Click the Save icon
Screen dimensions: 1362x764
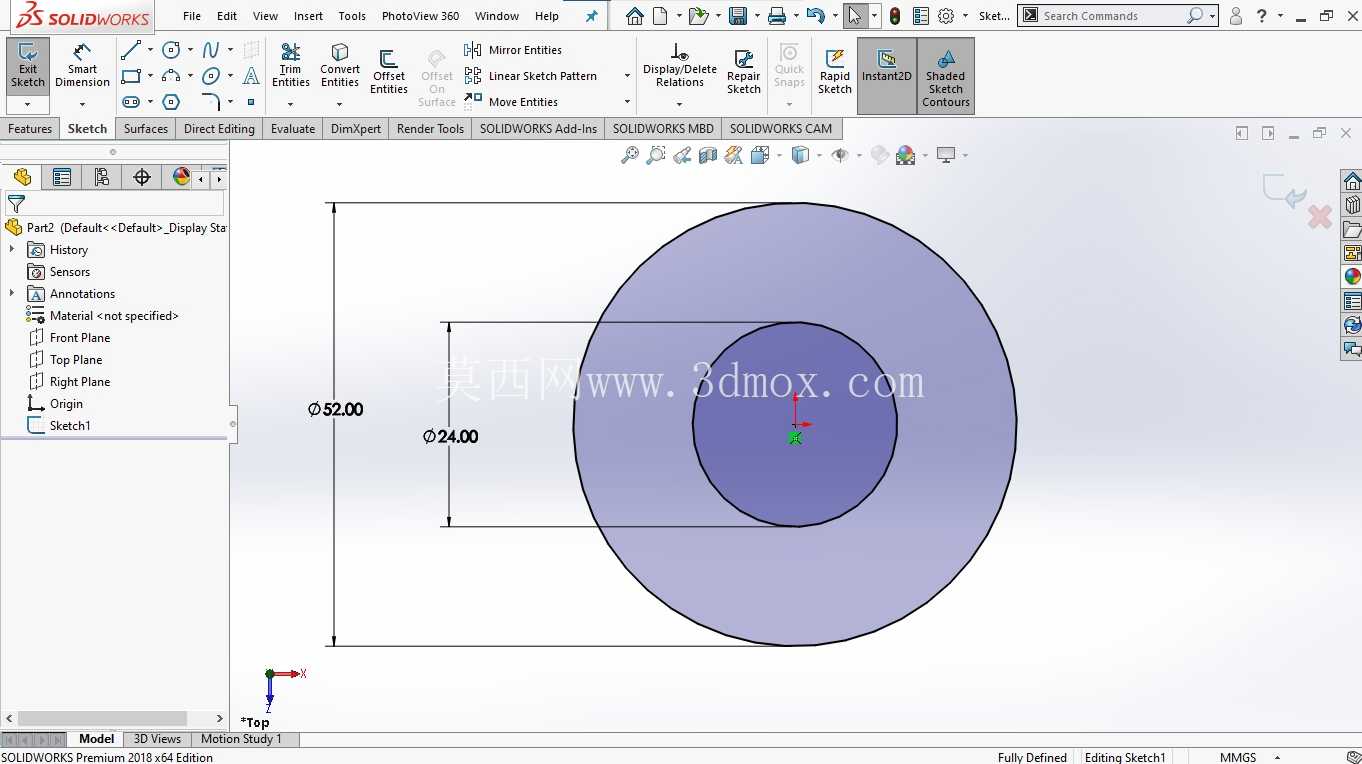(738, 16)
